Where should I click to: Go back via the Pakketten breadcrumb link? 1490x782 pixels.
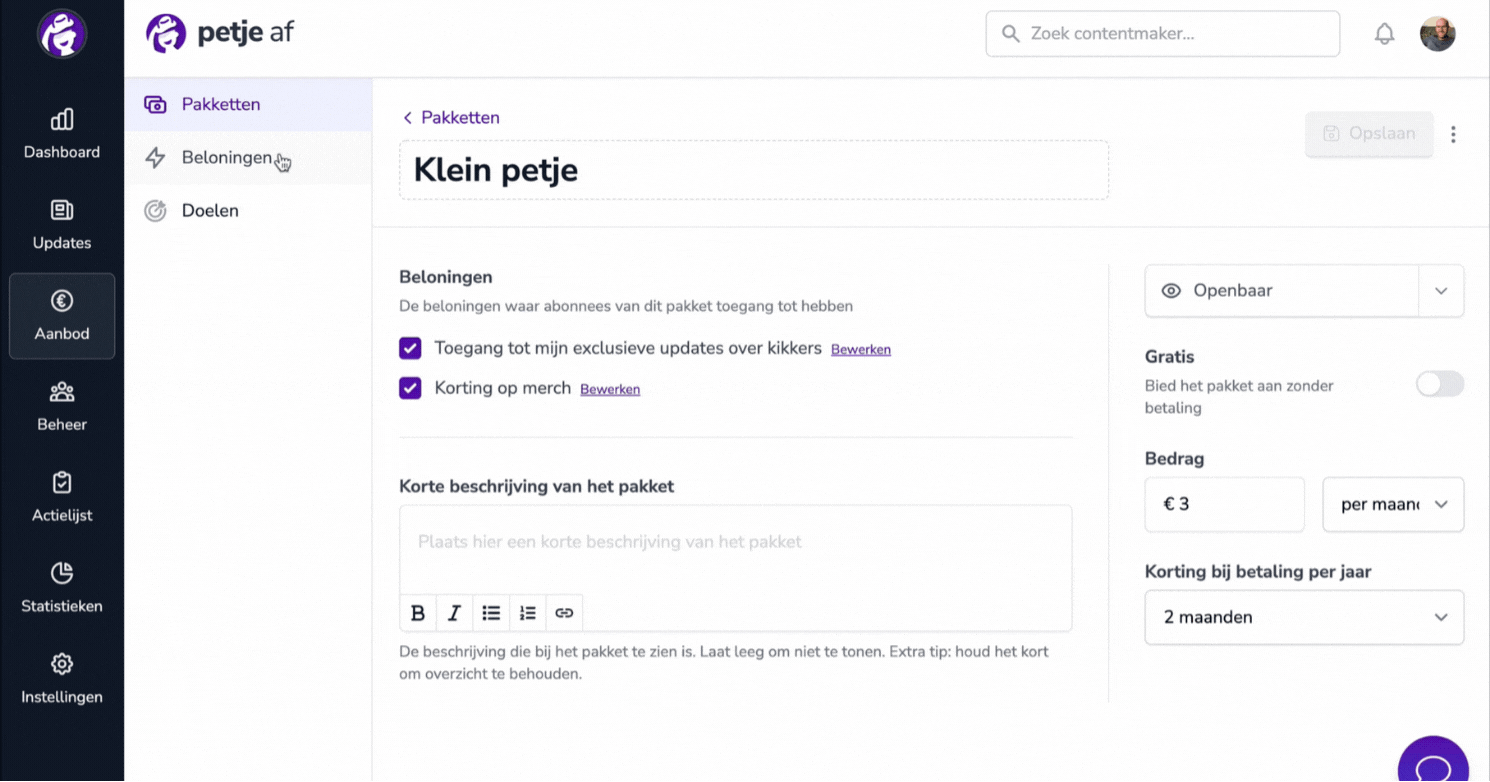(450, 118)
